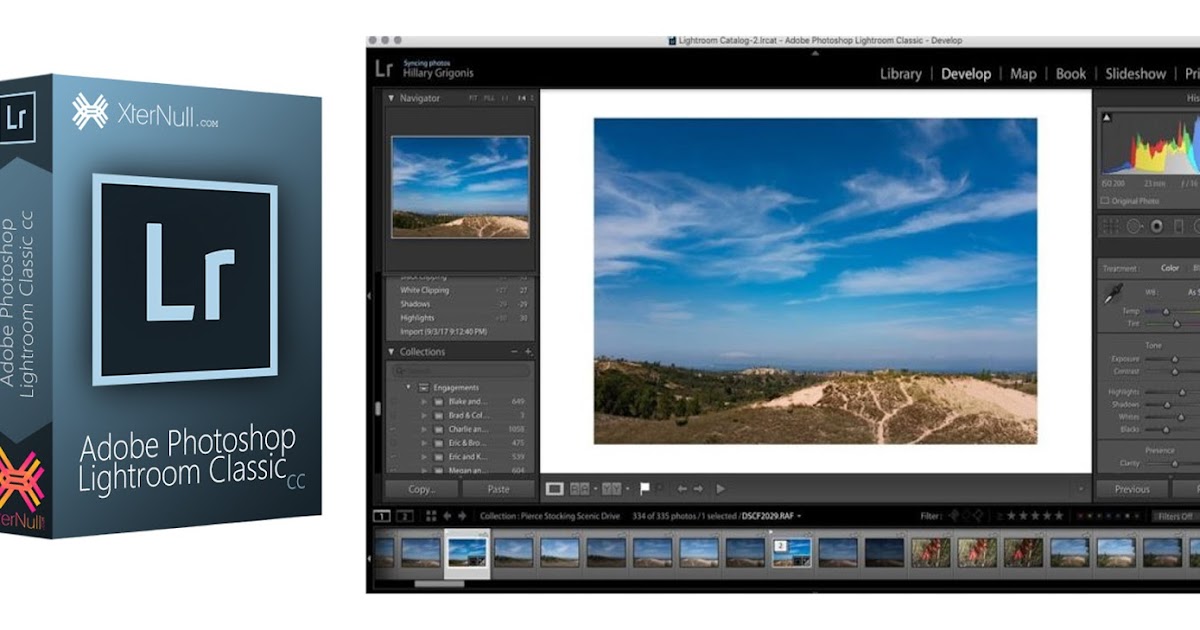Viewport: 1200px width, 630px height.
Task: Set Treatment to Color
Action: 1169,268
